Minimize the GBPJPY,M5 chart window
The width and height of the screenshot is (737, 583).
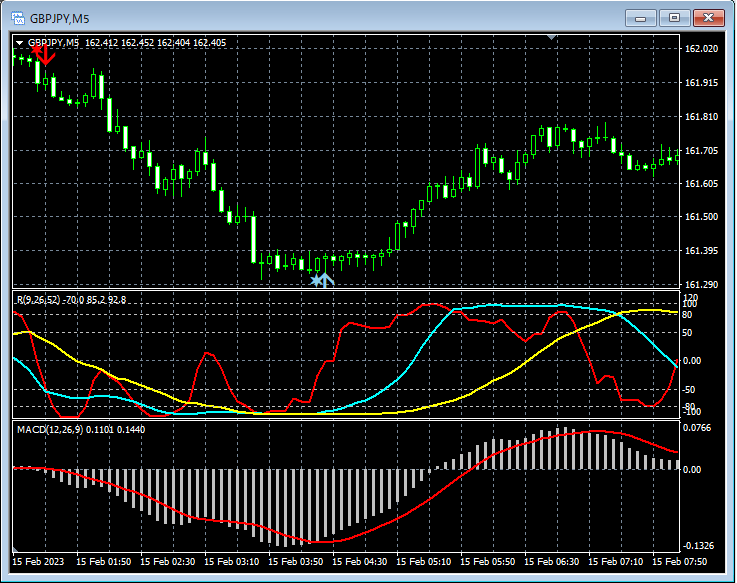pos(642,18)
